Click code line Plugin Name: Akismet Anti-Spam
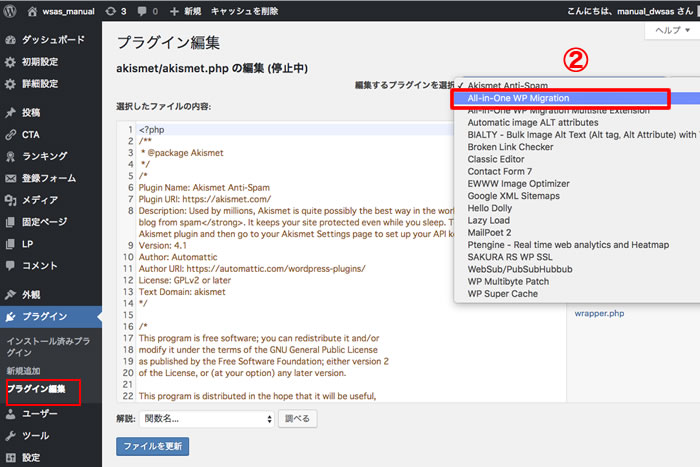The width and height of the screenshot is (700, 467). [x=204, y=188]
